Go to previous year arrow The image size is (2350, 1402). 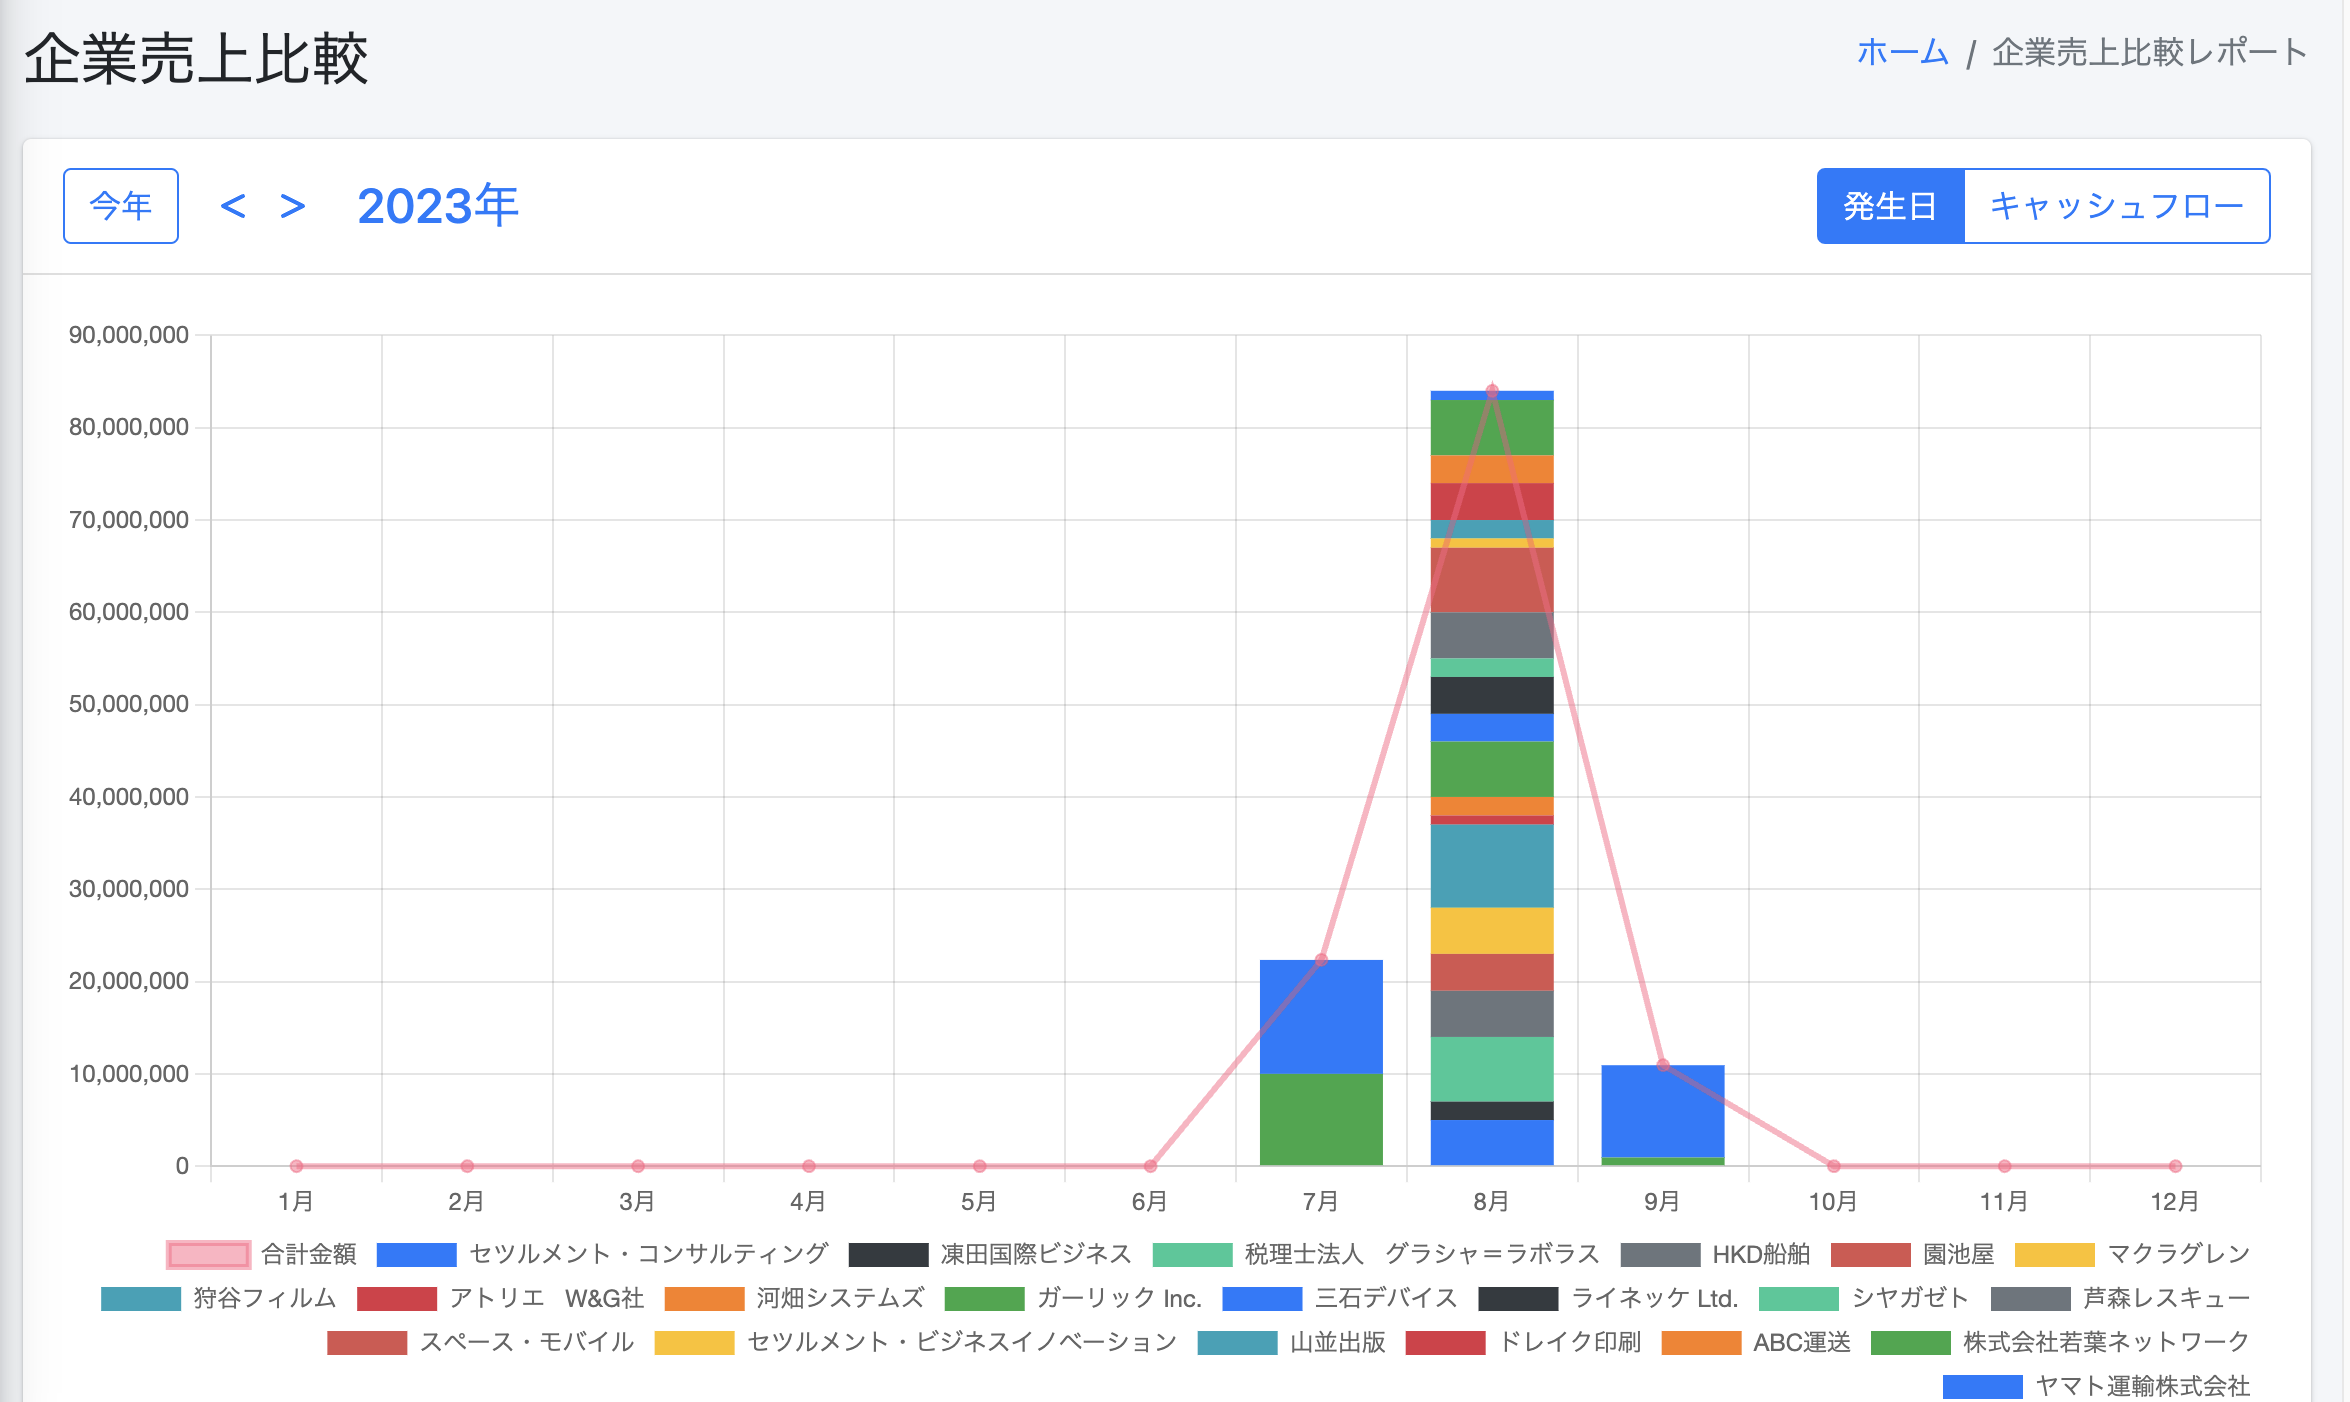click(233, 206)
